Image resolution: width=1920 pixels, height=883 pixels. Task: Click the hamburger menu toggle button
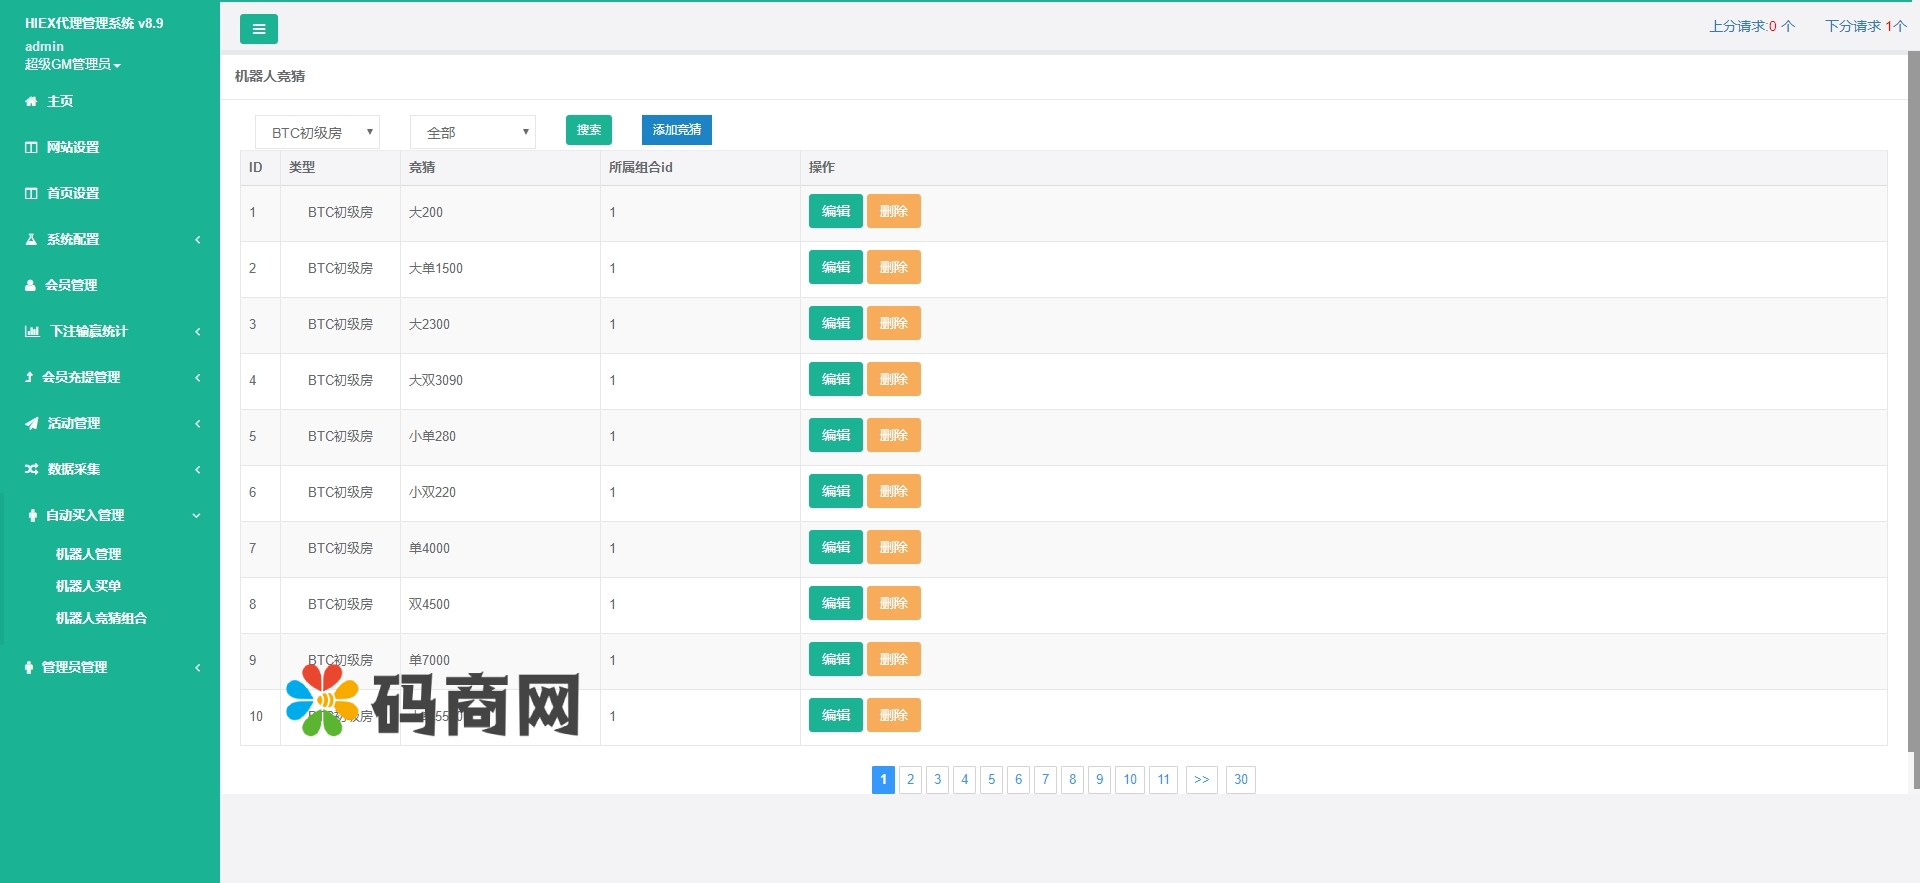pos(258,29)
